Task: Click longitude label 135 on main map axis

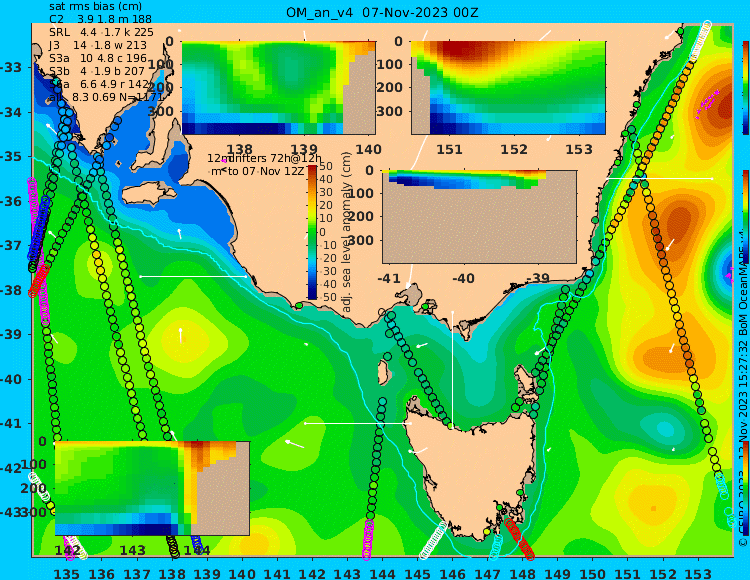Action: 66,574
